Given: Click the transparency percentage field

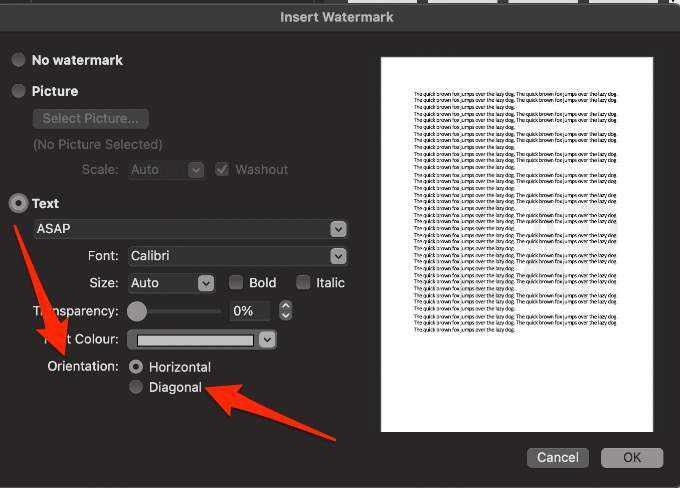Looking at the screenshot, I should (x=249, y=311).
